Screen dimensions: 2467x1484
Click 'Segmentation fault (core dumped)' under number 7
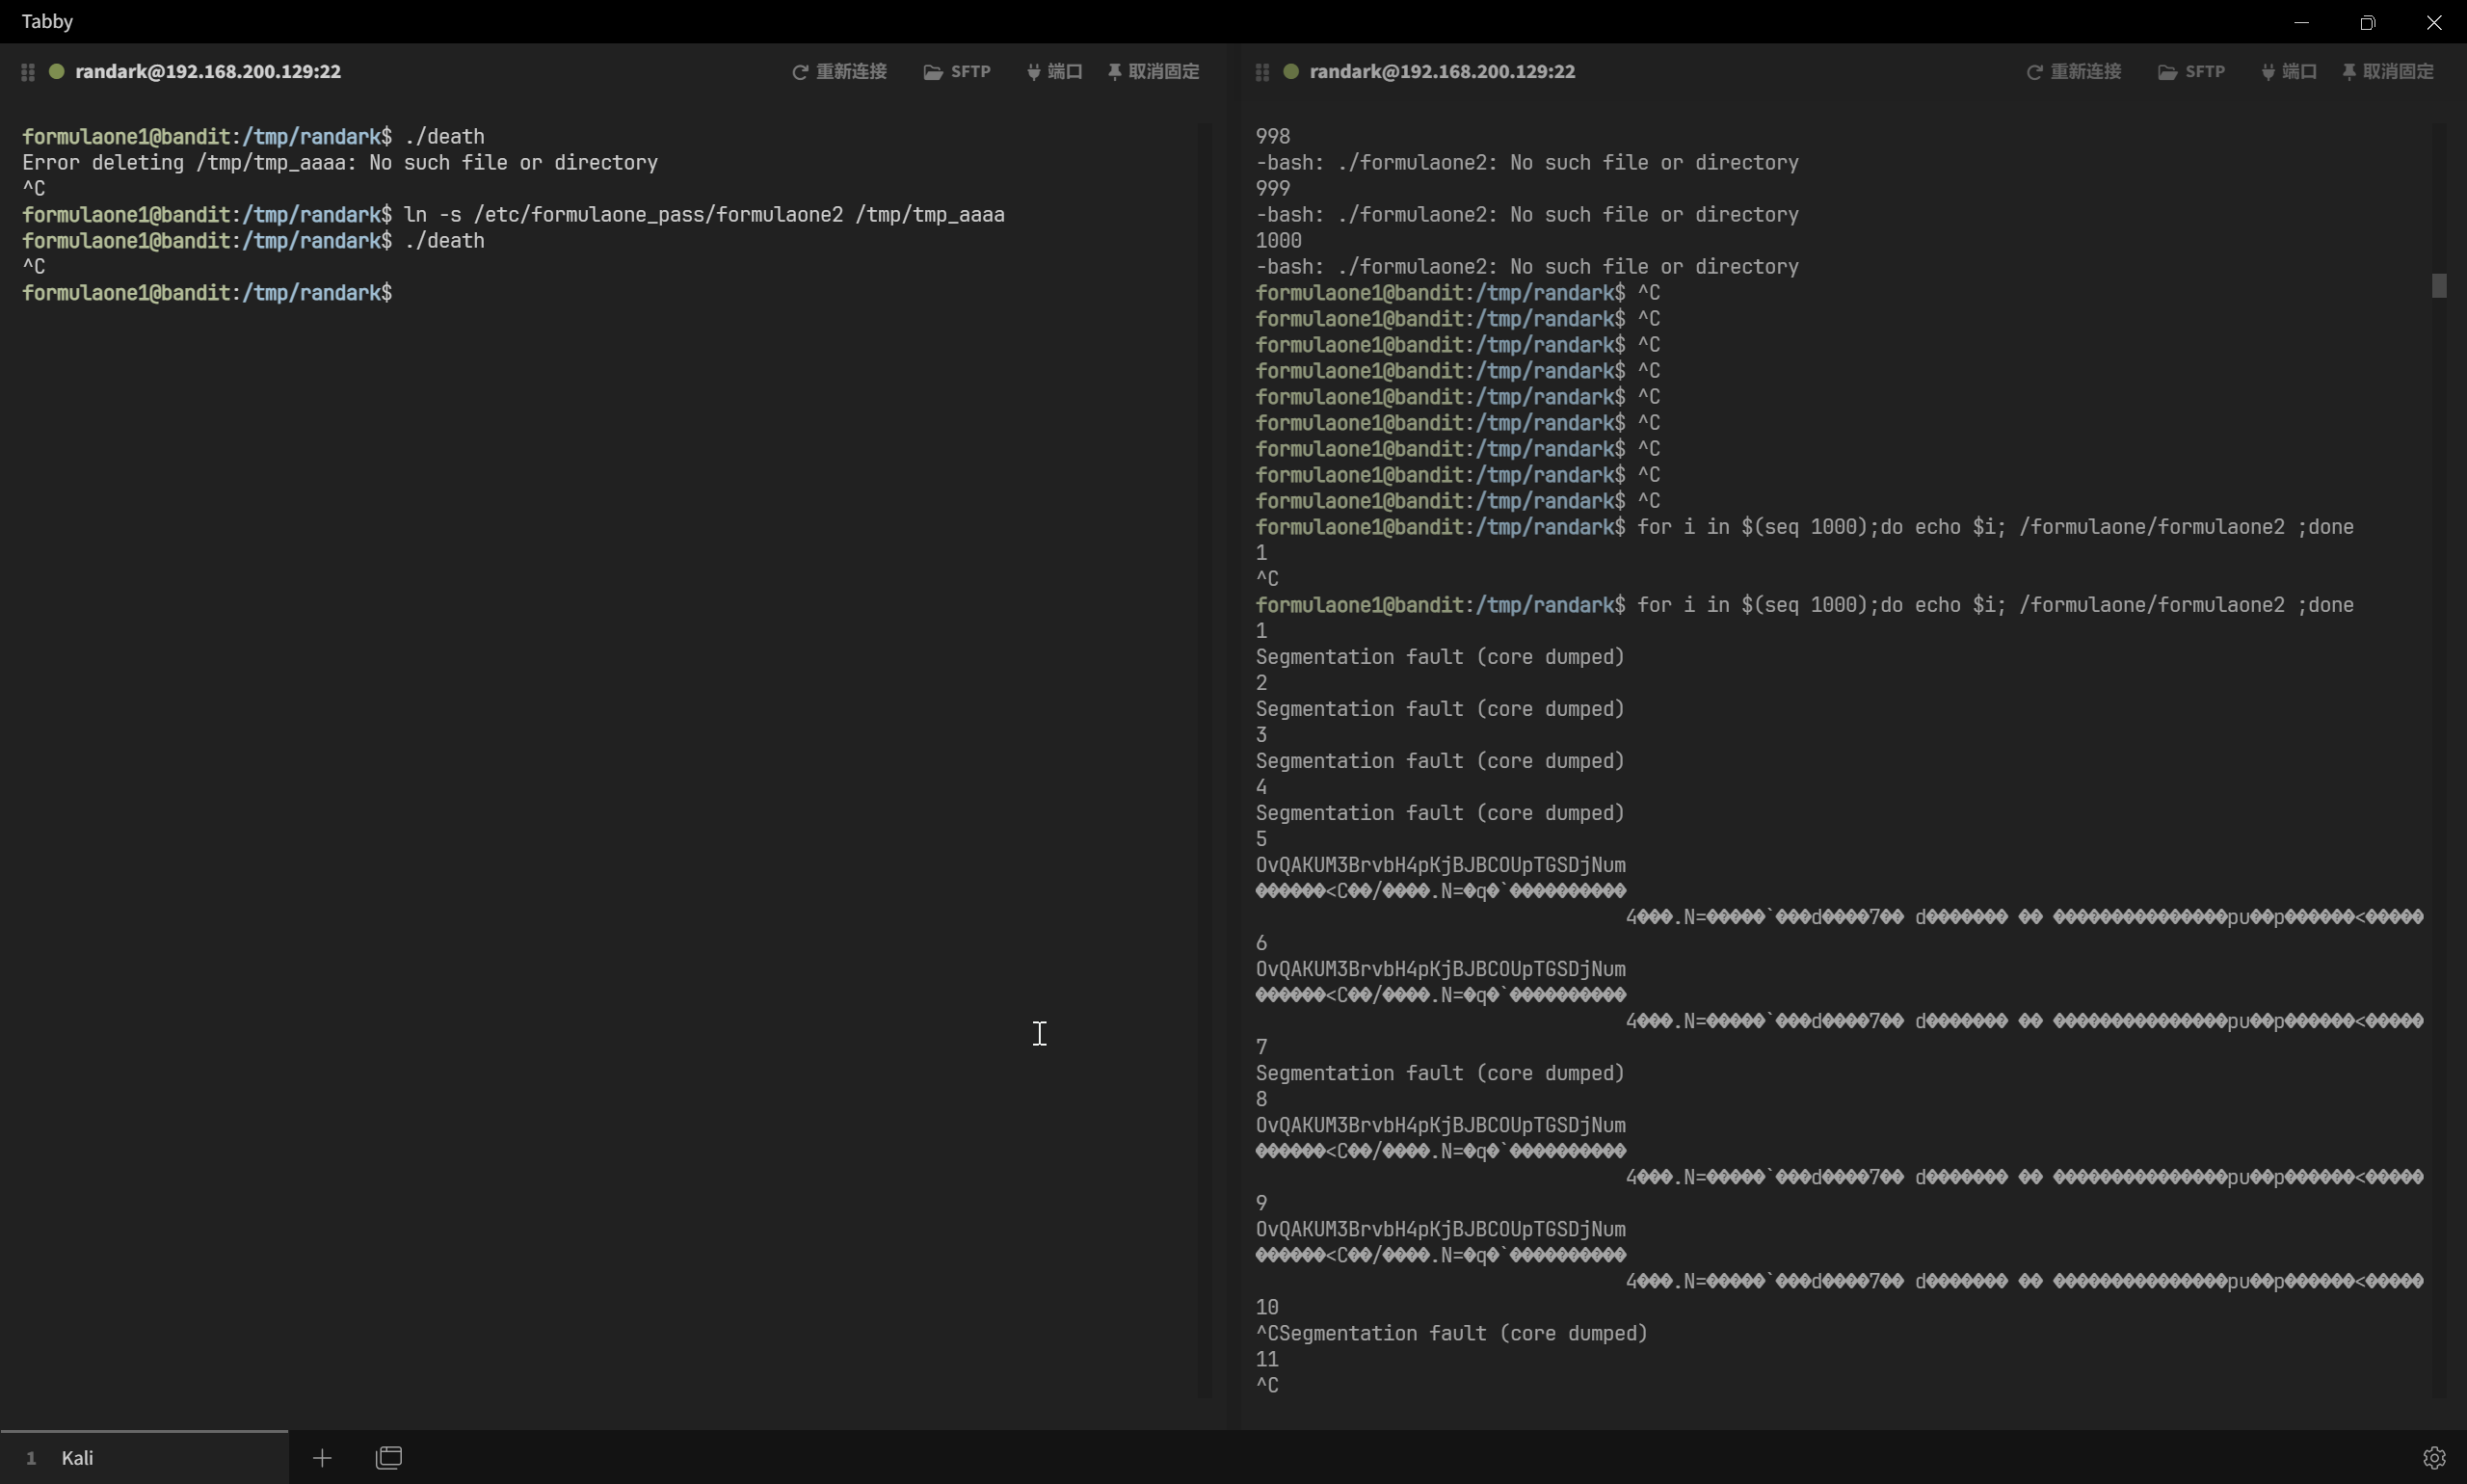(1440, 1073)
